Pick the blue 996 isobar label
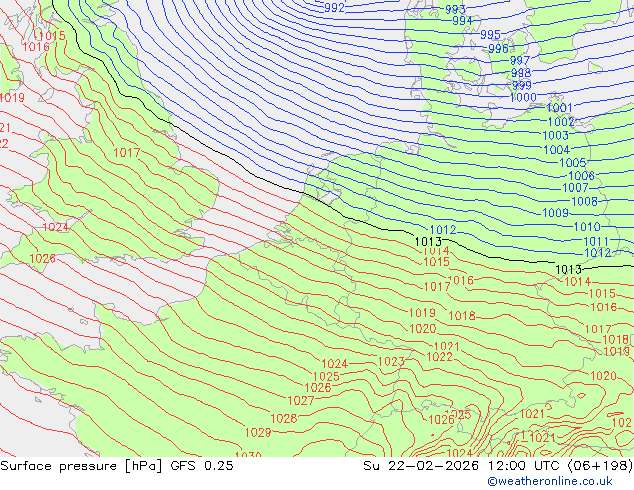Image resolution: width=634 pixels, height=490 pixels. pos(498,49)
